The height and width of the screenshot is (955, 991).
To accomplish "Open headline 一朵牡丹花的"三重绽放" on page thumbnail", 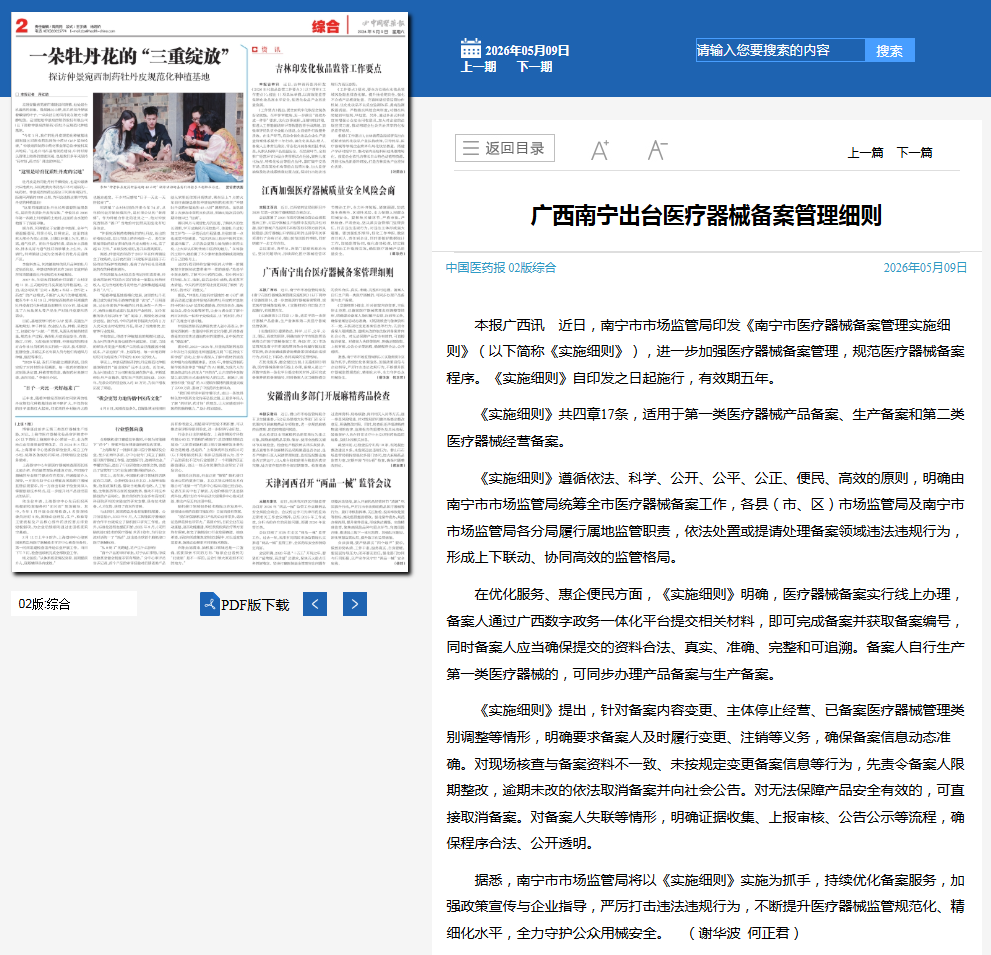I will [128, 56].
